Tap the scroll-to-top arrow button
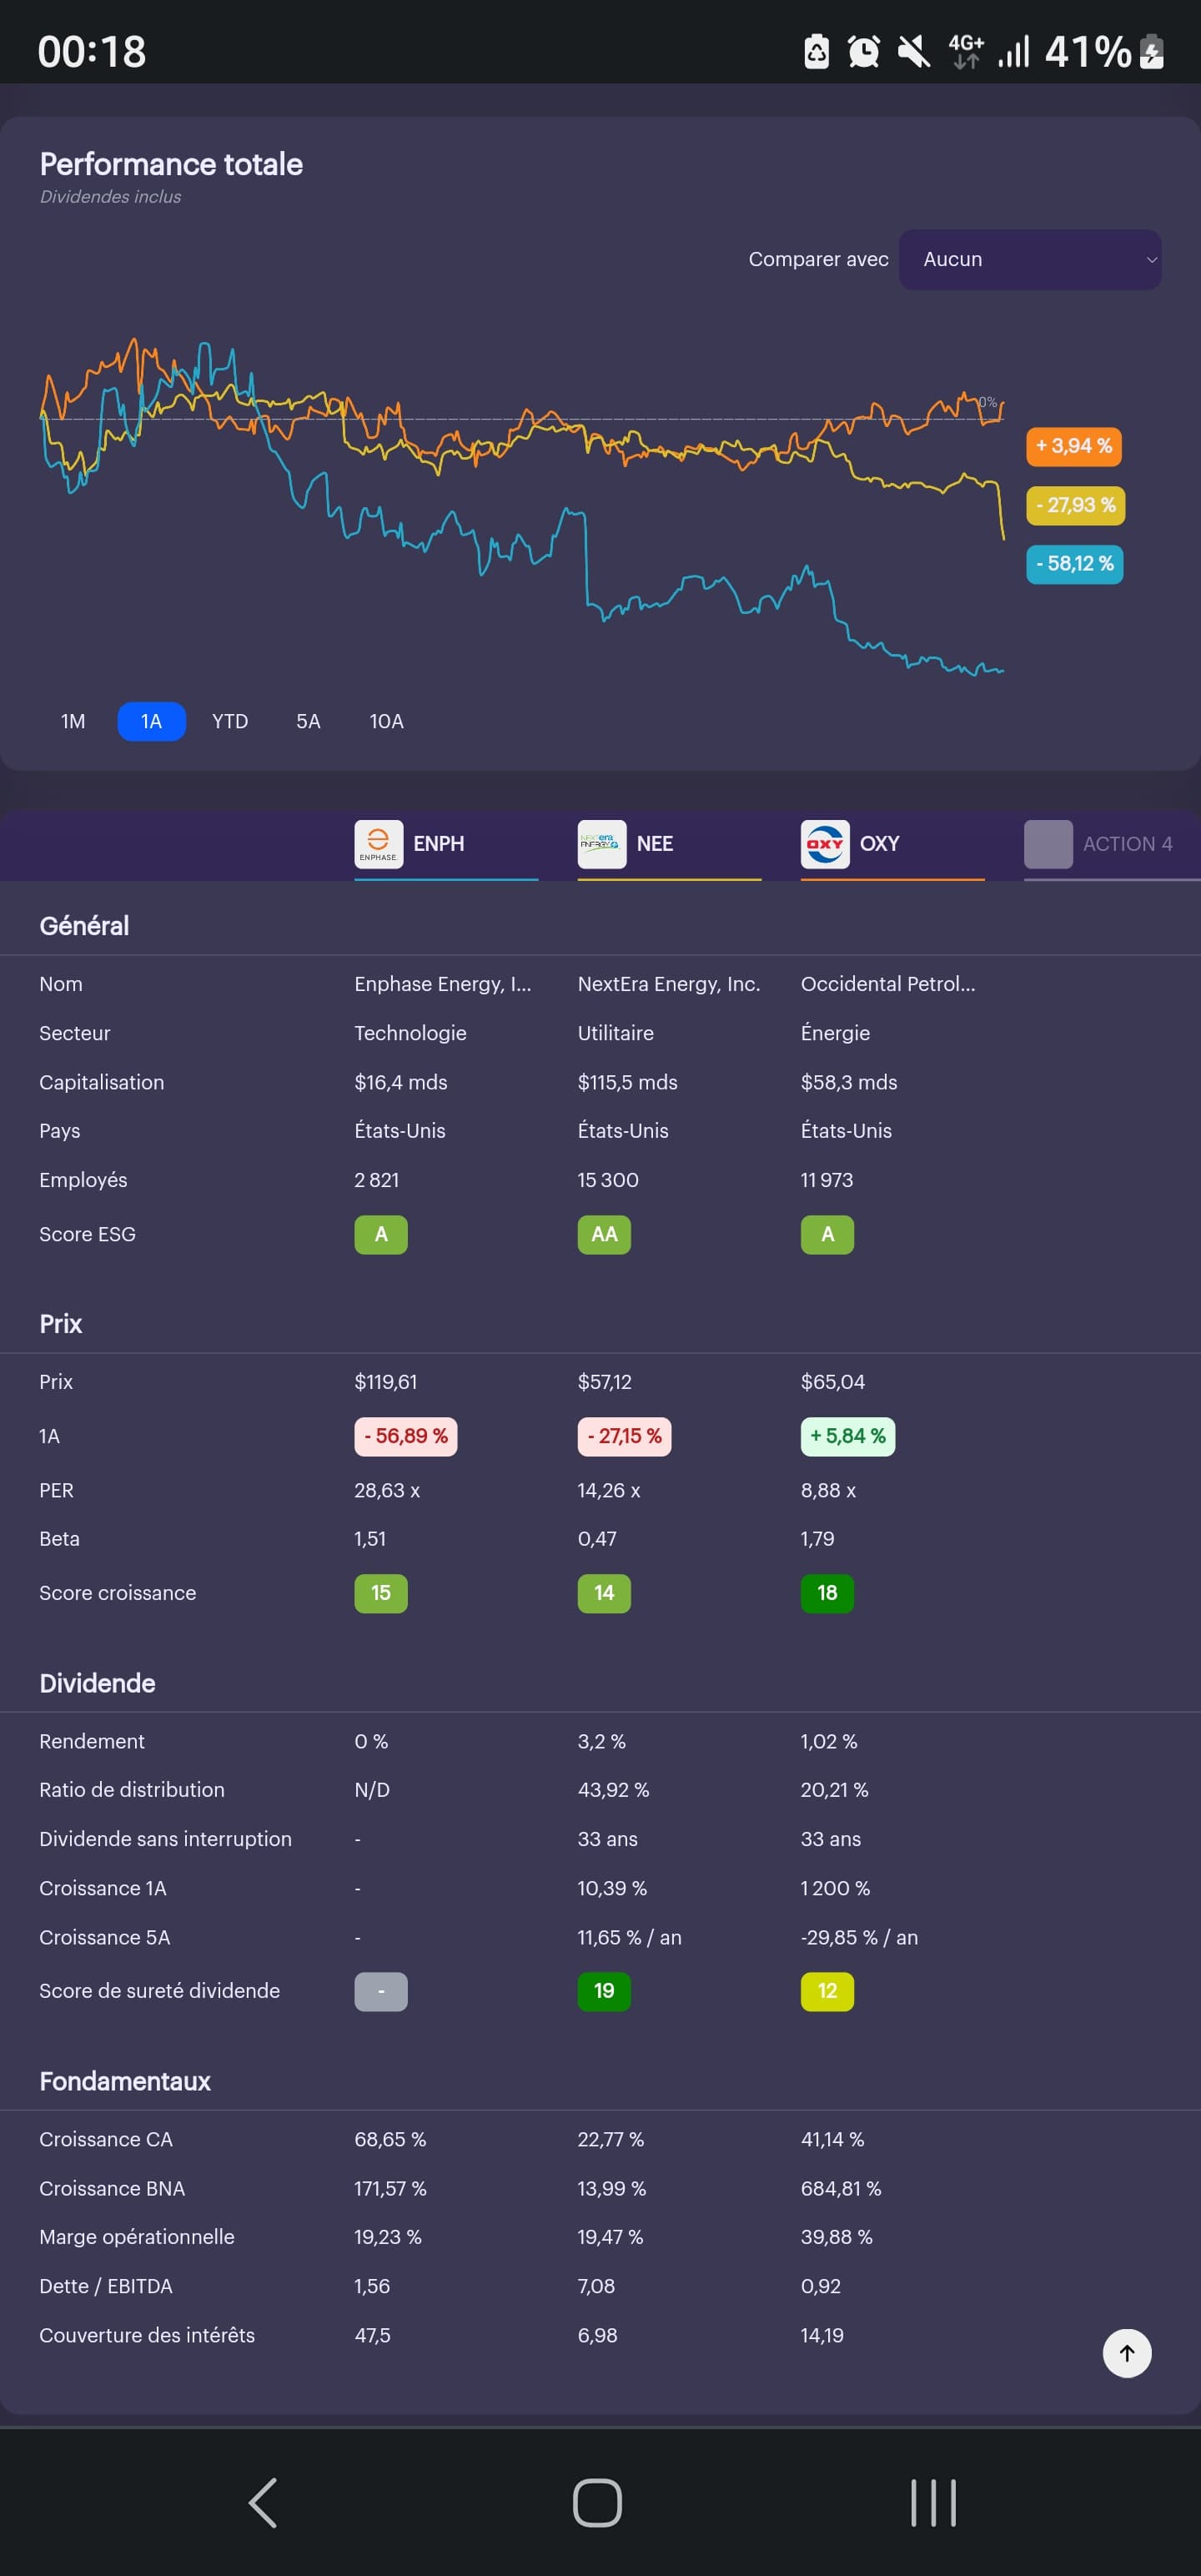The image size is (1201, 2576). 1127,2353
